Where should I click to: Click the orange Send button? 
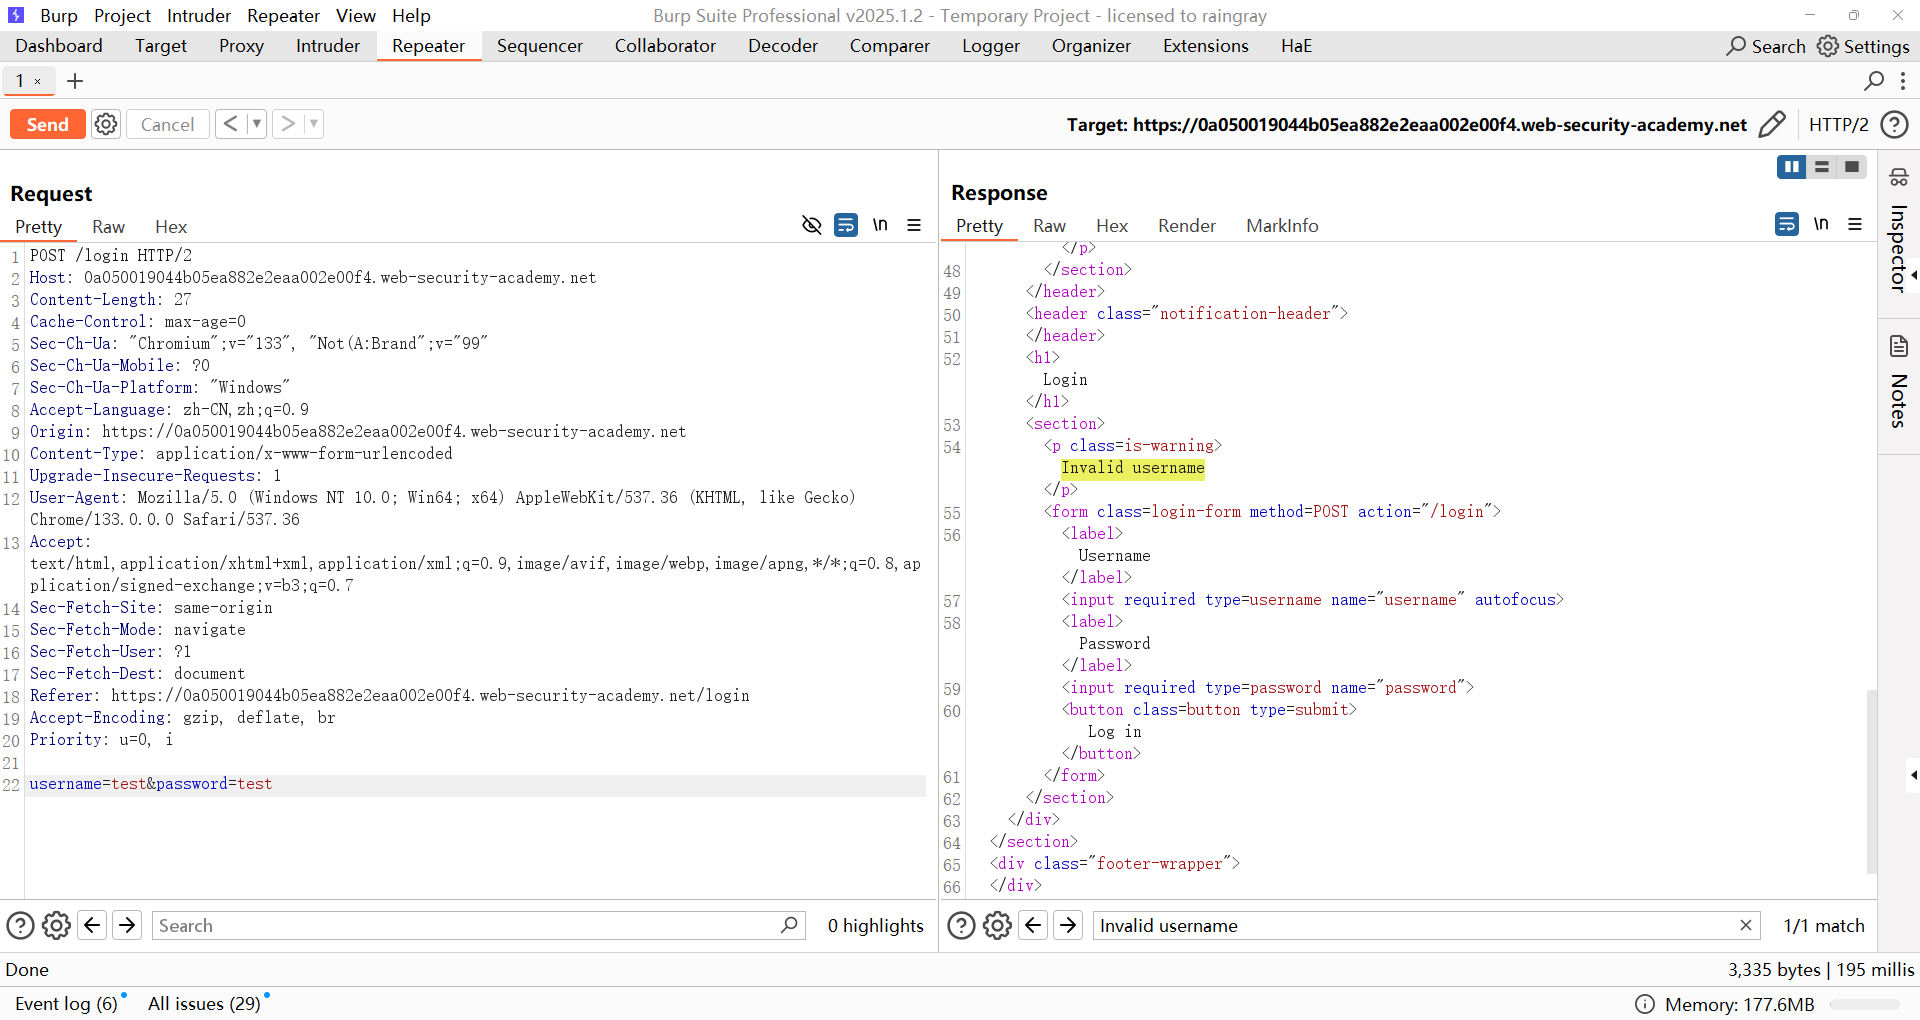click(47, 124)
